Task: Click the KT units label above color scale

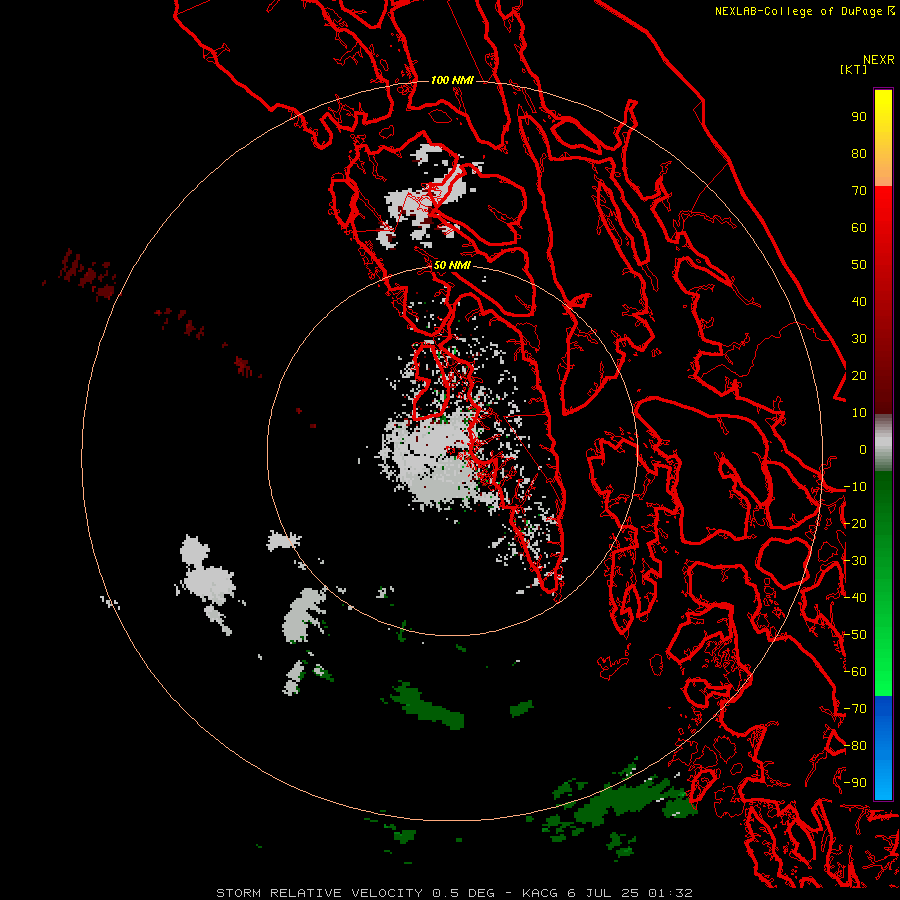Action: [853, 69]
